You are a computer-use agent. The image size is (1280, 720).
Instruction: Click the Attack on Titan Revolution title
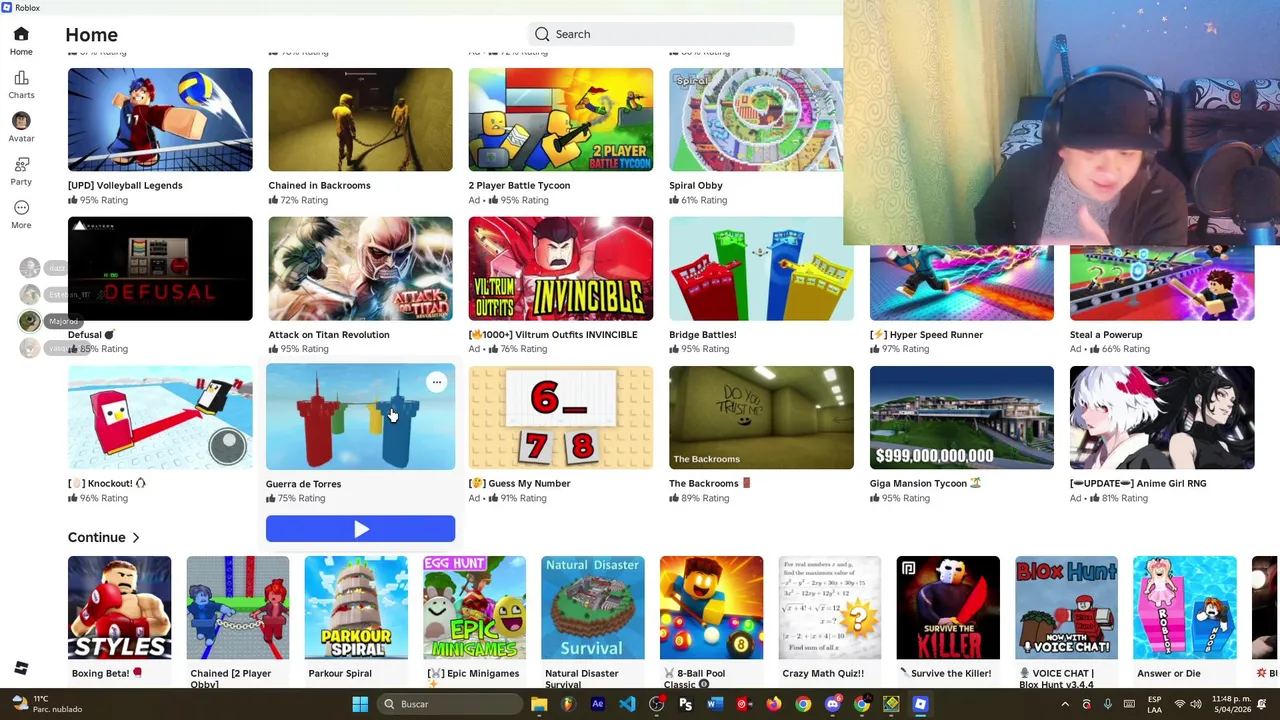pos(328,335)
